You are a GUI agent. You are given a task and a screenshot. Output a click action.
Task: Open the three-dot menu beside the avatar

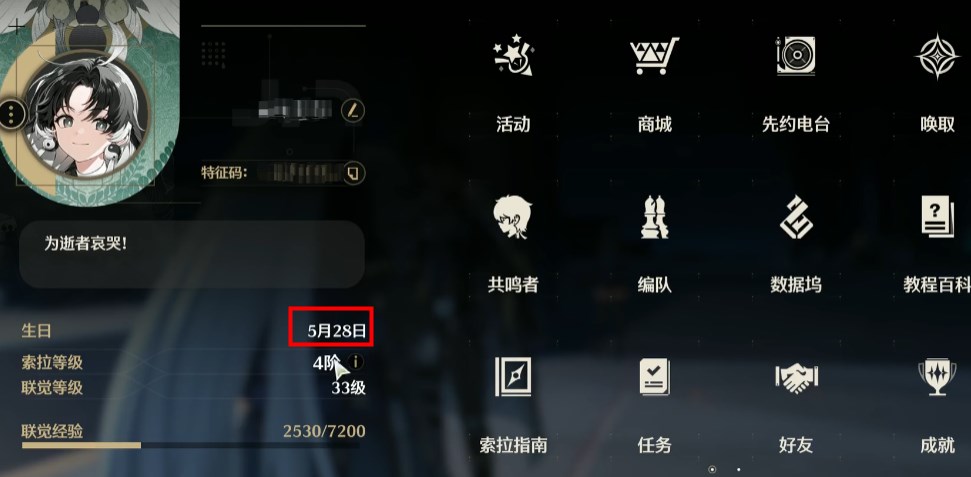click(11, 114)
